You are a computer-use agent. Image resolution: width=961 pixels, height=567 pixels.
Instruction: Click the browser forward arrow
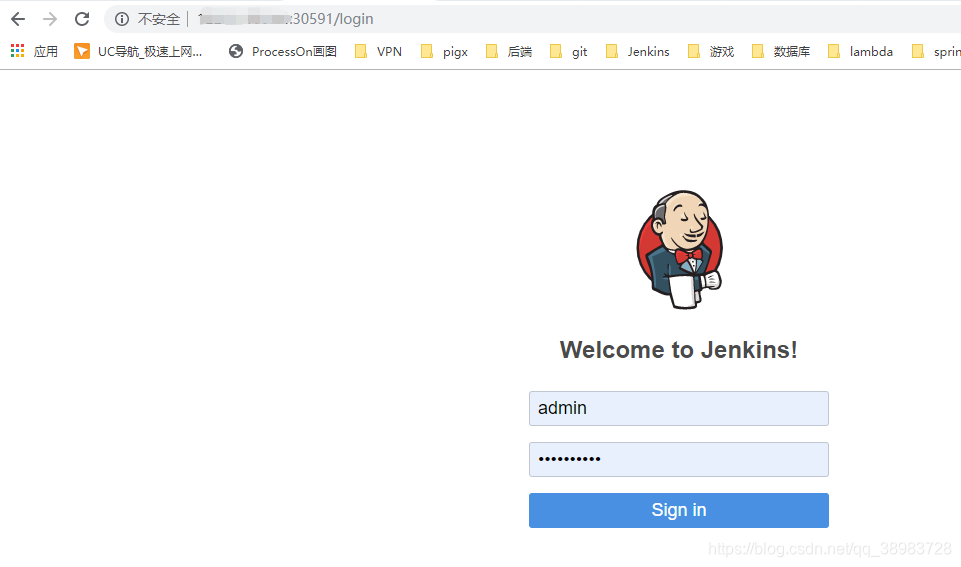click(50, 19)
